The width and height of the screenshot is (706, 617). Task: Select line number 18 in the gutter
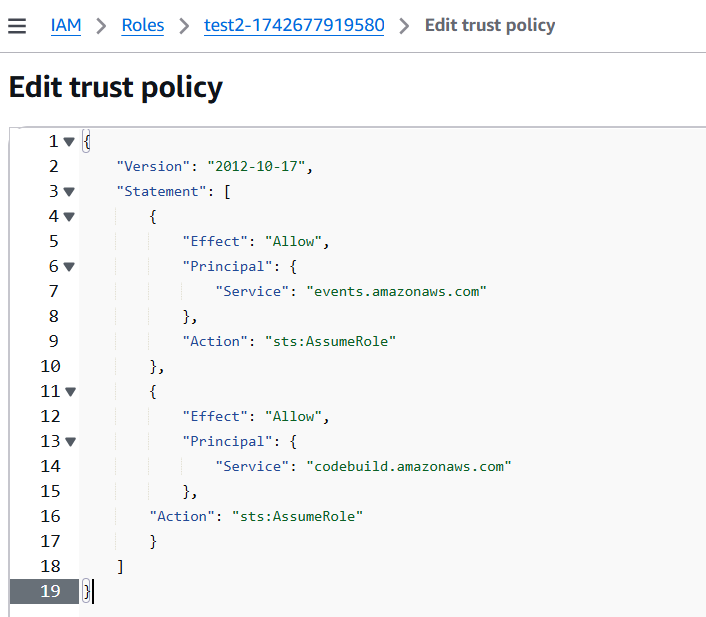point(50,566)
